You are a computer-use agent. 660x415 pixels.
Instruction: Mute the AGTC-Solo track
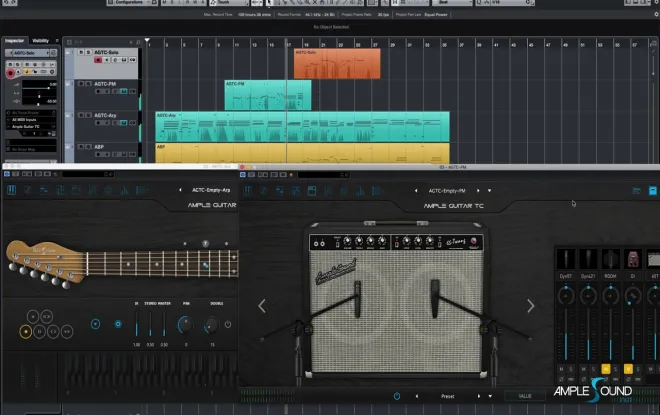[81, 52]
